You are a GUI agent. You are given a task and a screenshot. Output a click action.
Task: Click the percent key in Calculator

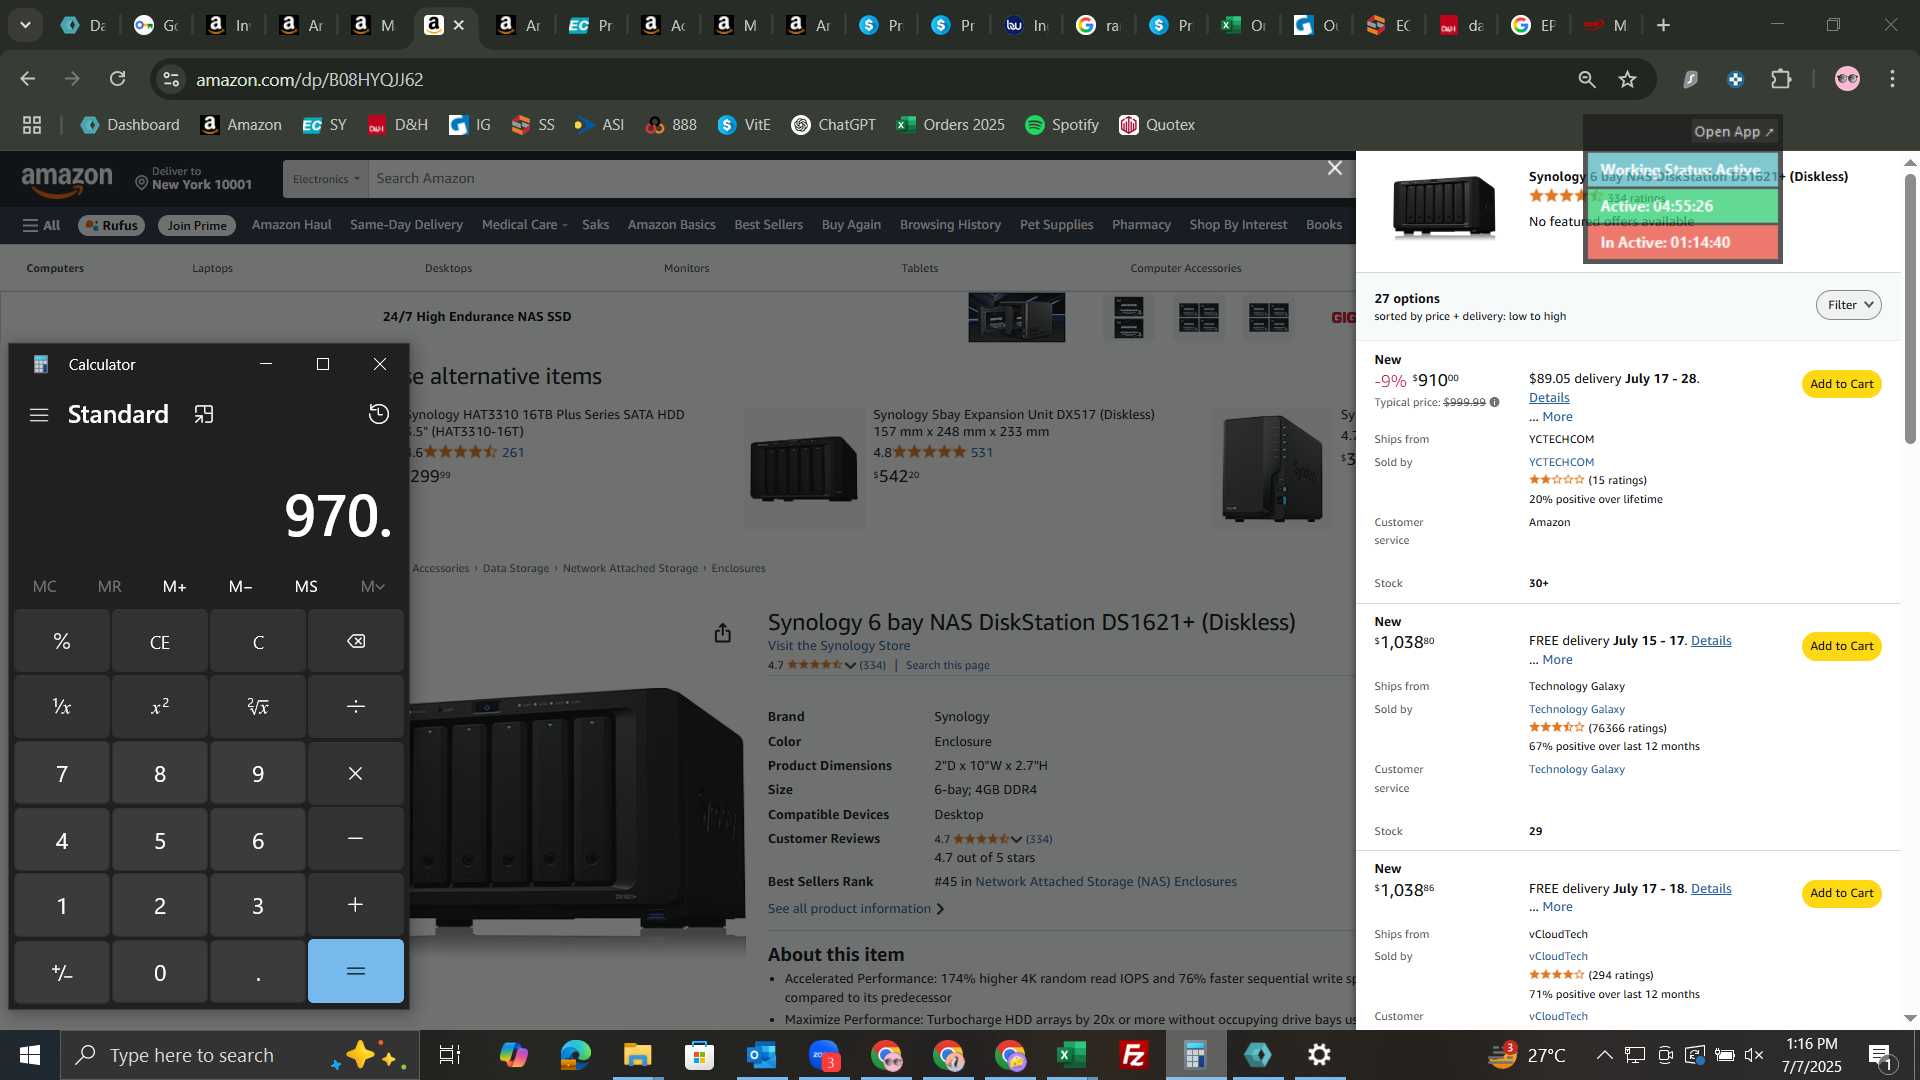(x=62, y=642)
